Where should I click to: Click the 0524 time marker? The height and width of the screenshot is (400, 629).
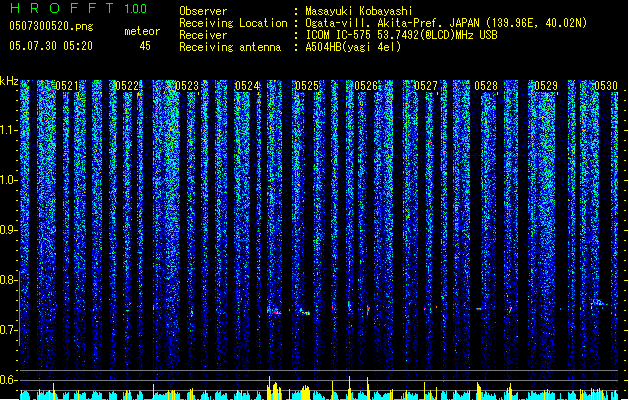[247, 86]
